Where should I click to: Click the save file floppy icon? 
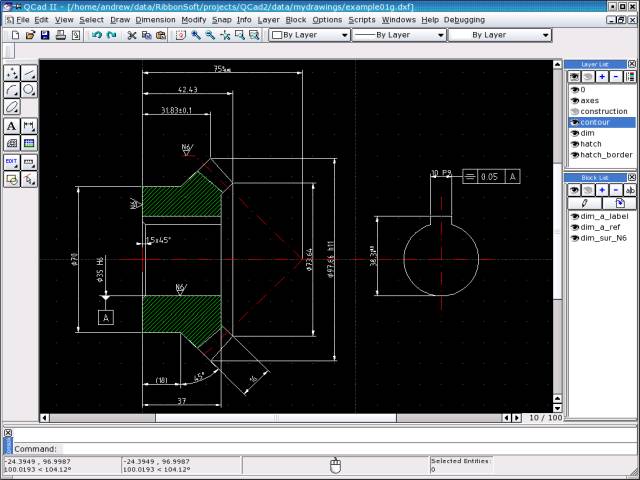45,35
